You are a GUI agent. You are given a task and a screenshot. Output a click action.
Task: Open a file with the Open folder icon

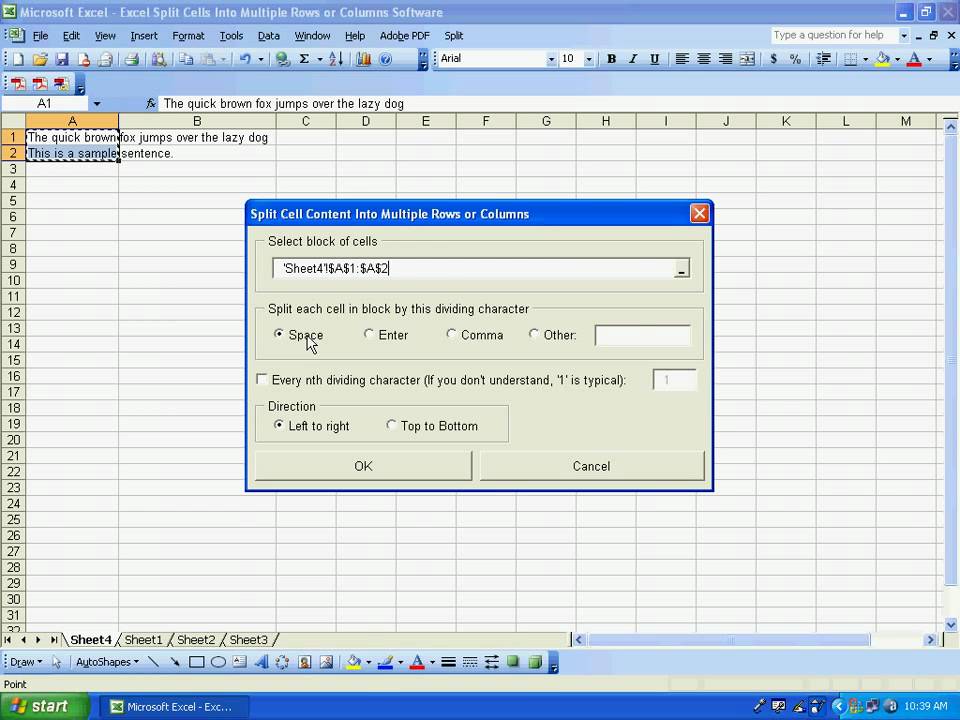pyautogui.click(x=40, y=59)
